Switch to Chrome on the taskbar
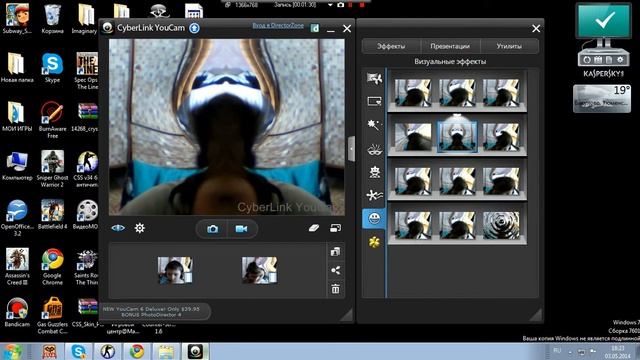The width and height of the screenshot is (640, 360). (x=137, y=351)
